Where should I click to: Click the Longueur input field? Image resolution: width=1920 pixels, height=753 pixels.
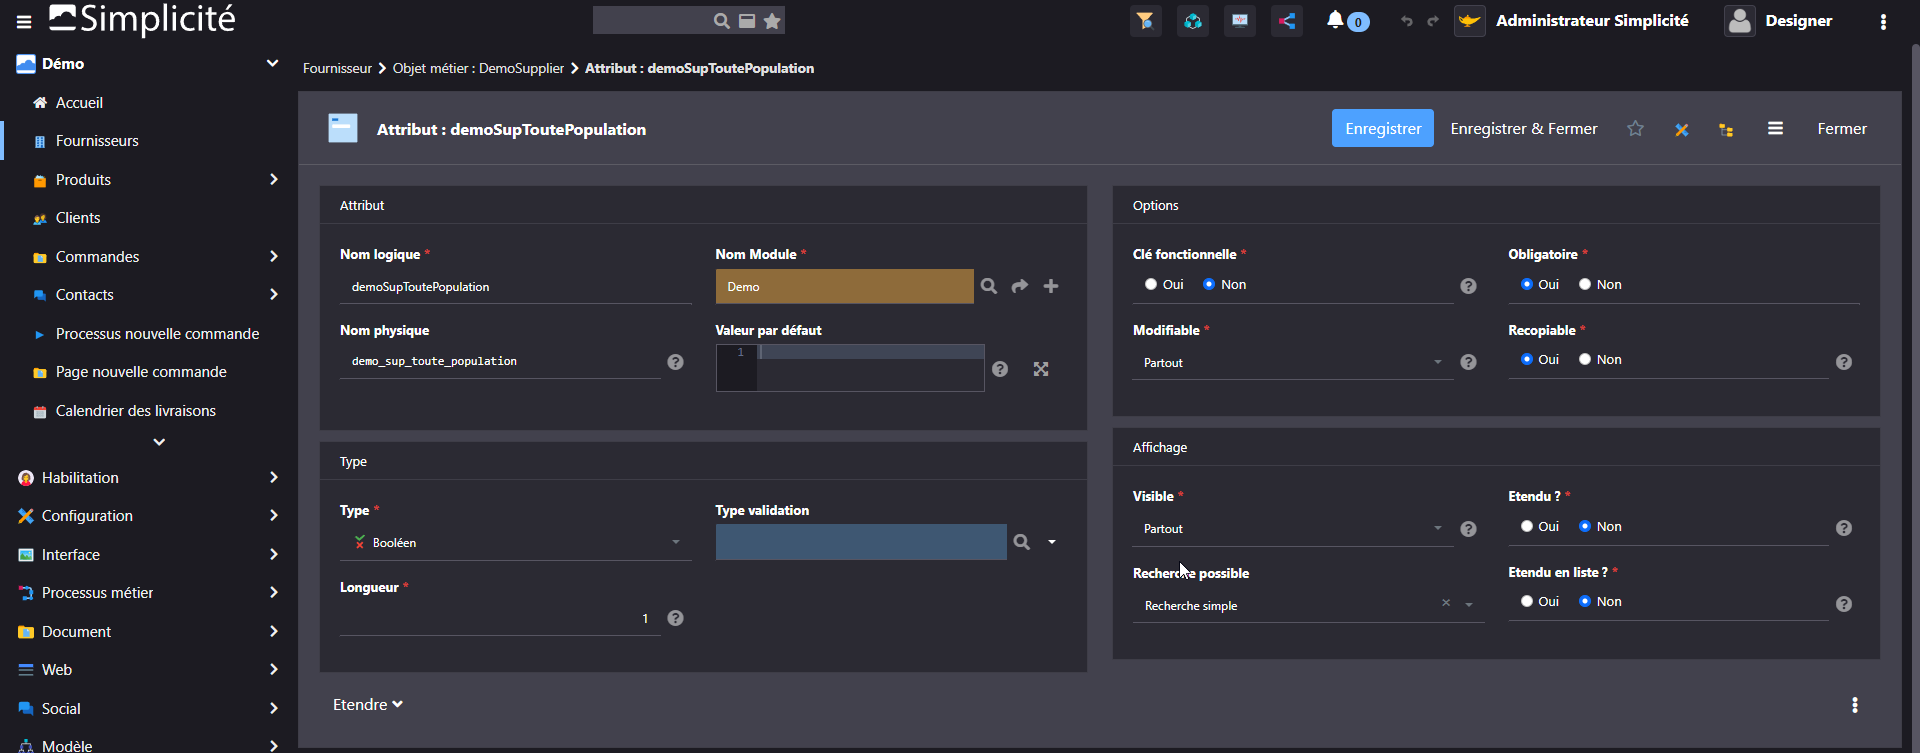[499, 619]
